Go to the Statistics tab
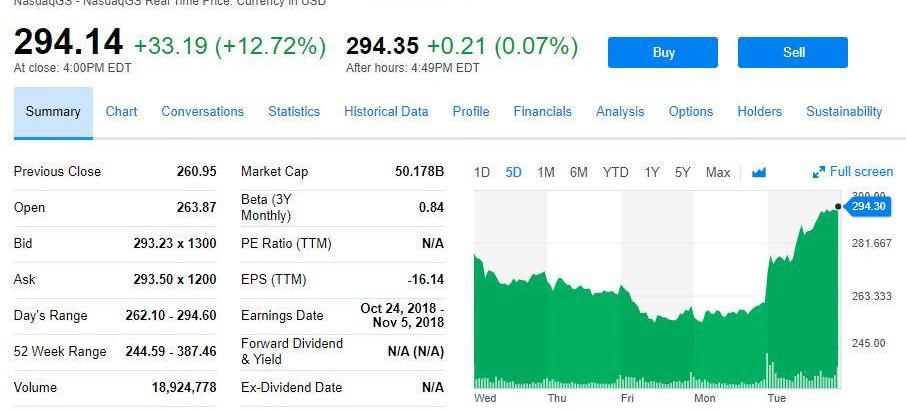The image size is (906, 411). coord(294,112)
